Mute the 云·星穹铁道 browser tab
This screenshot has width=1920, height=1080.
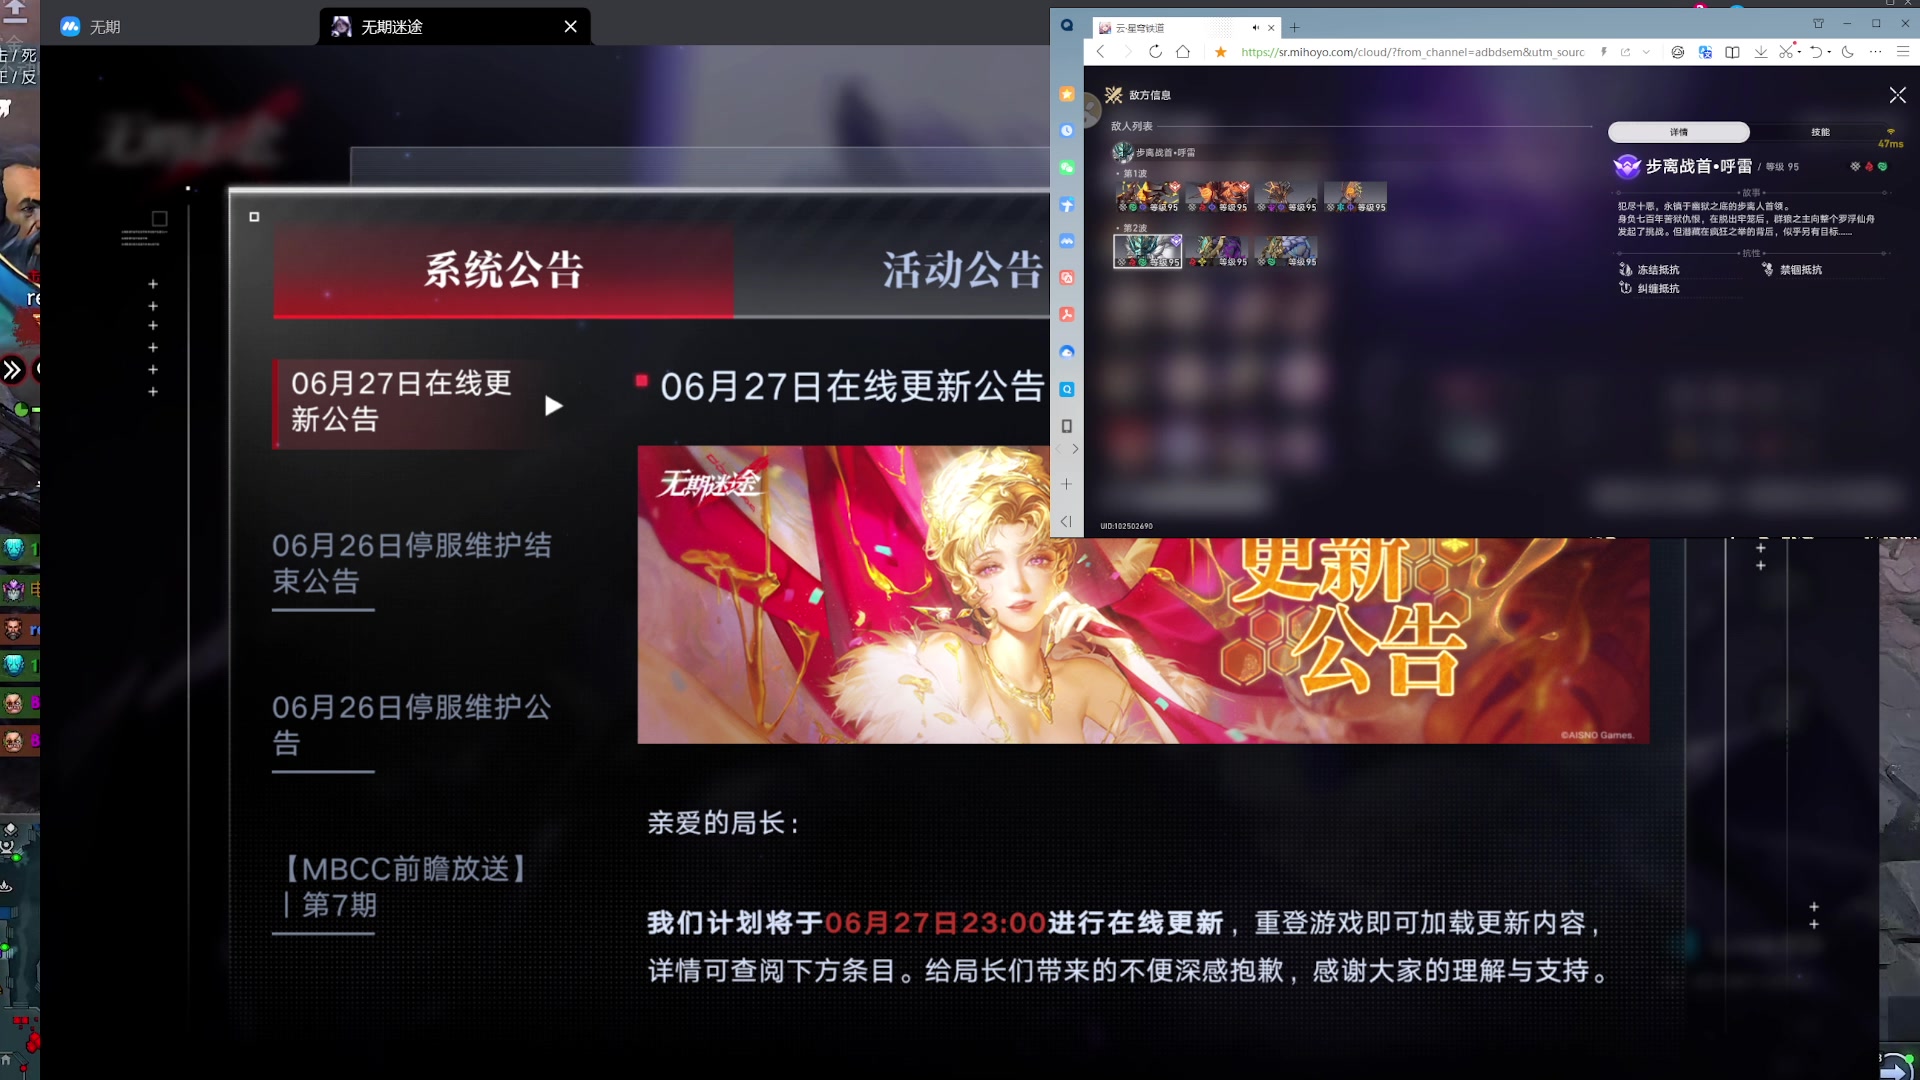[1255, 28]
